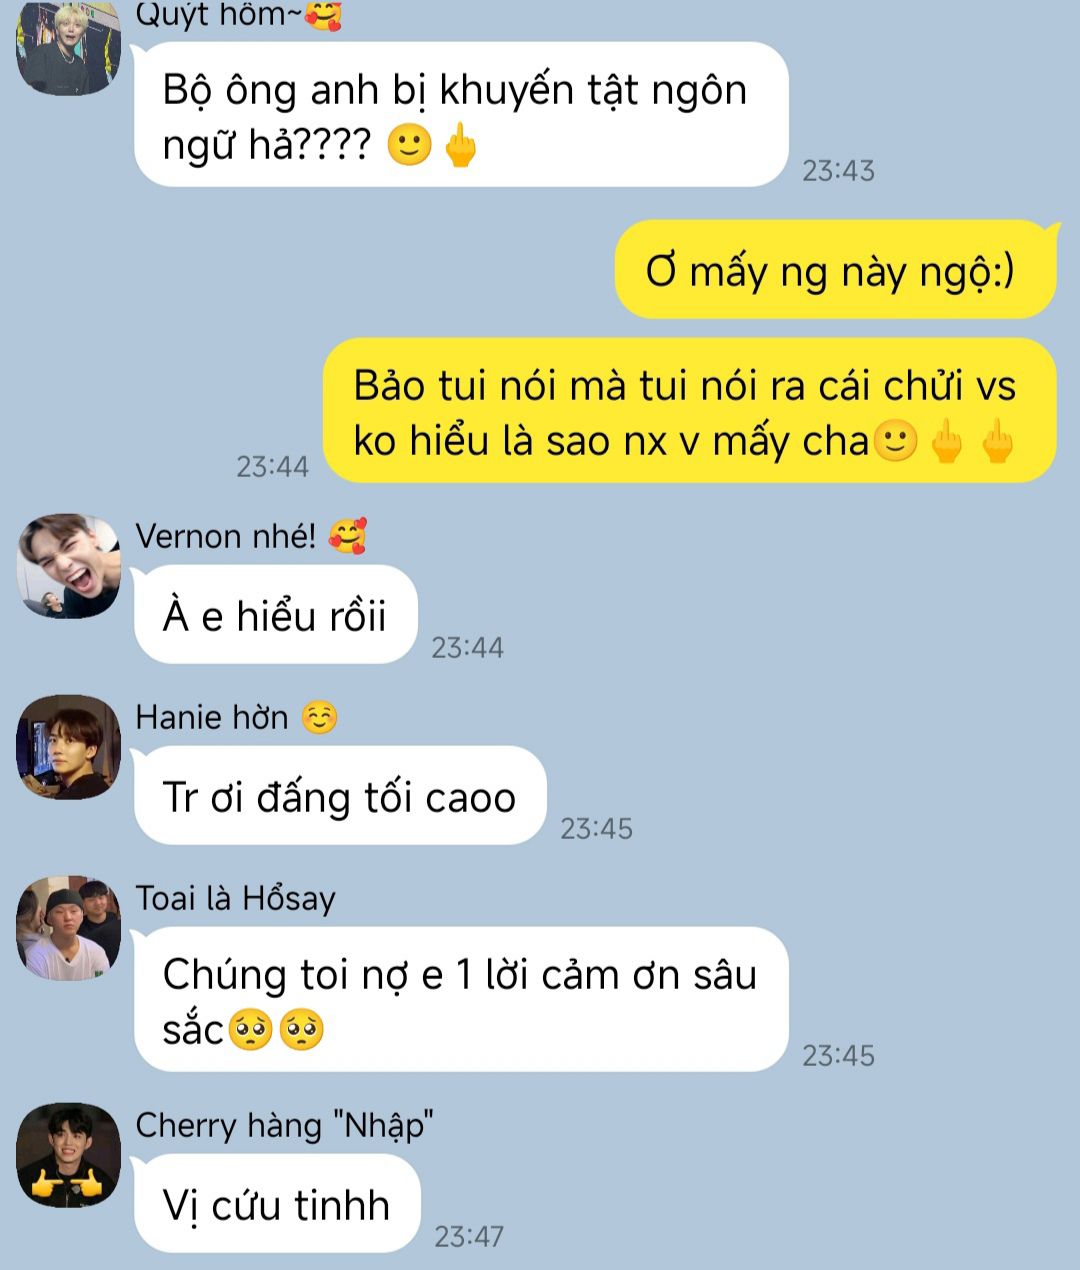
Task: Tap the "Chúng toi nợ e 1 lời cảm ơn" bubble
Action: pos(461,999)
